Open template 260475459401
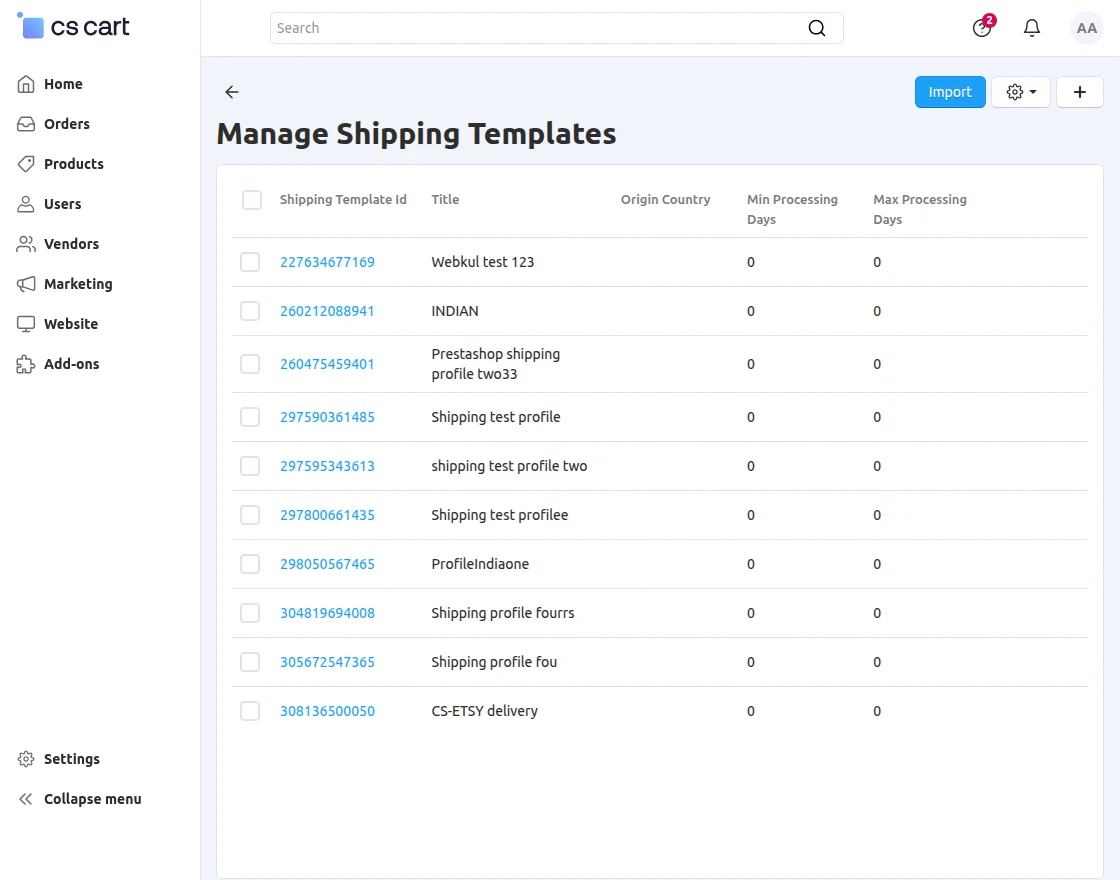Image resolution: width=1120 pixels, height=880 pixels. (327, 364)
